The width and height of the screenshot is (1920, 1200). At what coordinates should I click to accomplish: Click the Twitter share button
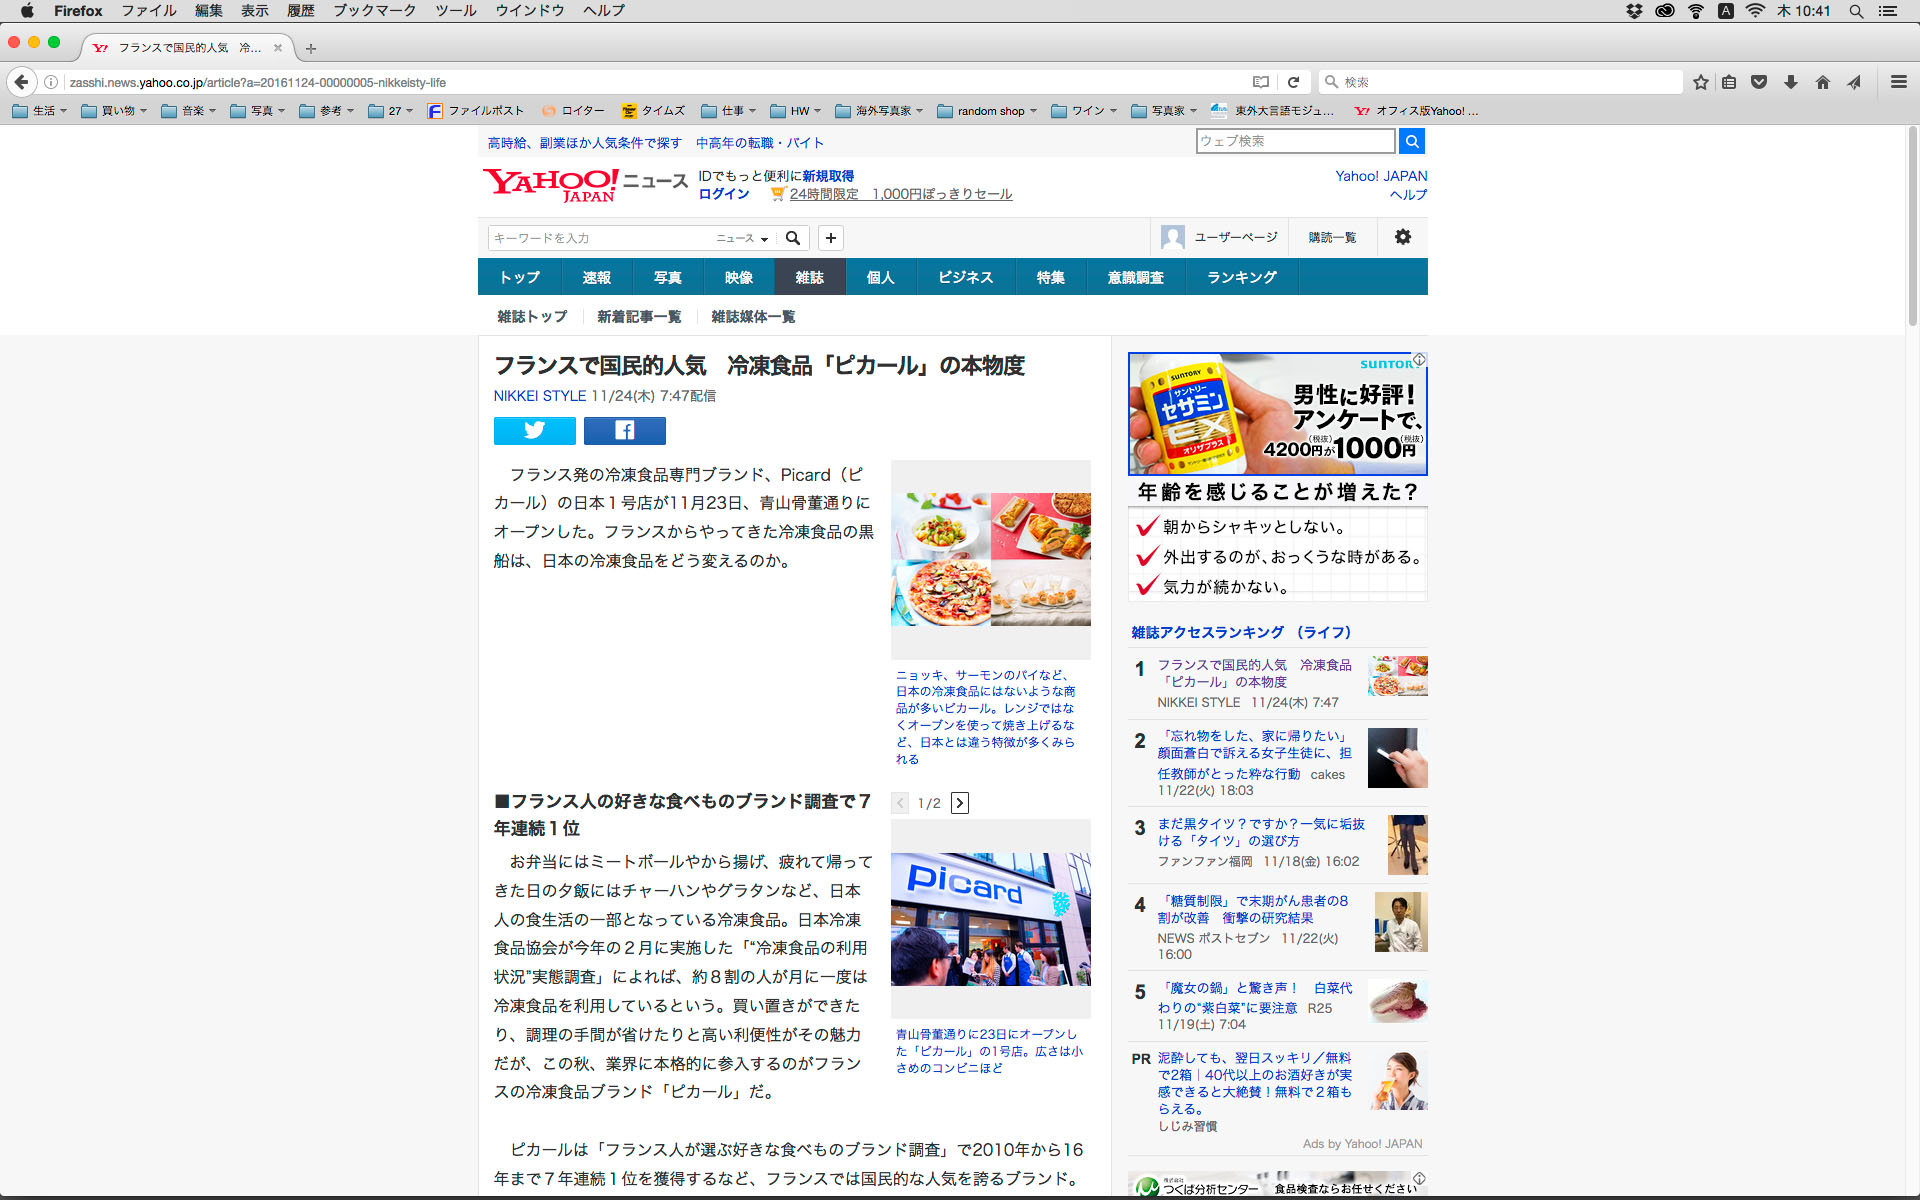(534, 430)
